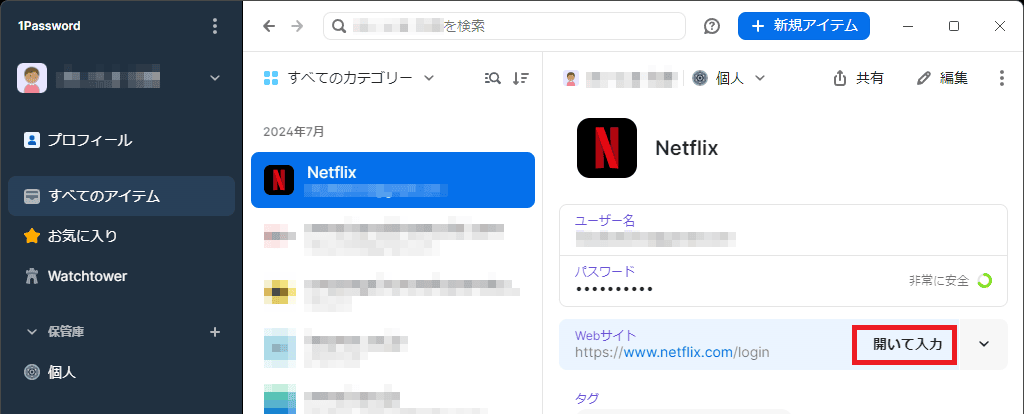Go back with the left arrow
Image resolution: width=1024 pixels, height=414 pixels.
269,26
